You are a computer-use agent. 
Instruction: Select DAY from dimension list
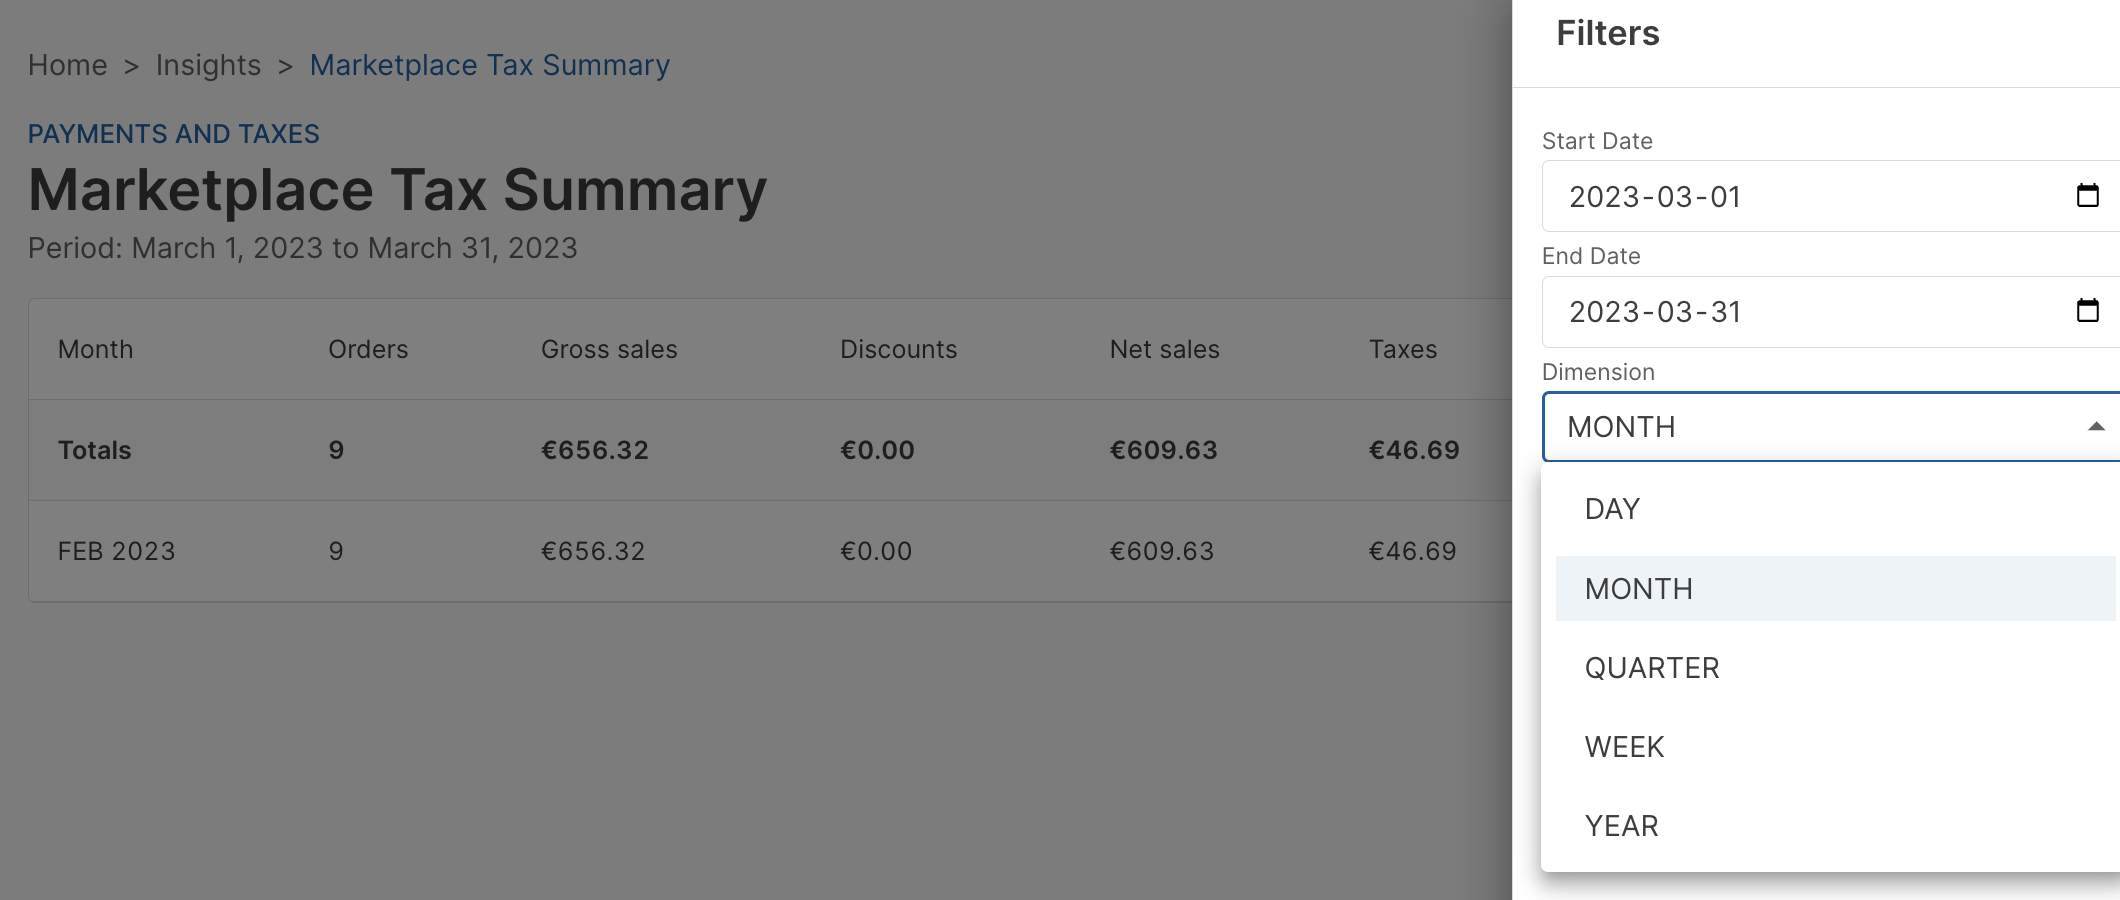point(1612,509)
